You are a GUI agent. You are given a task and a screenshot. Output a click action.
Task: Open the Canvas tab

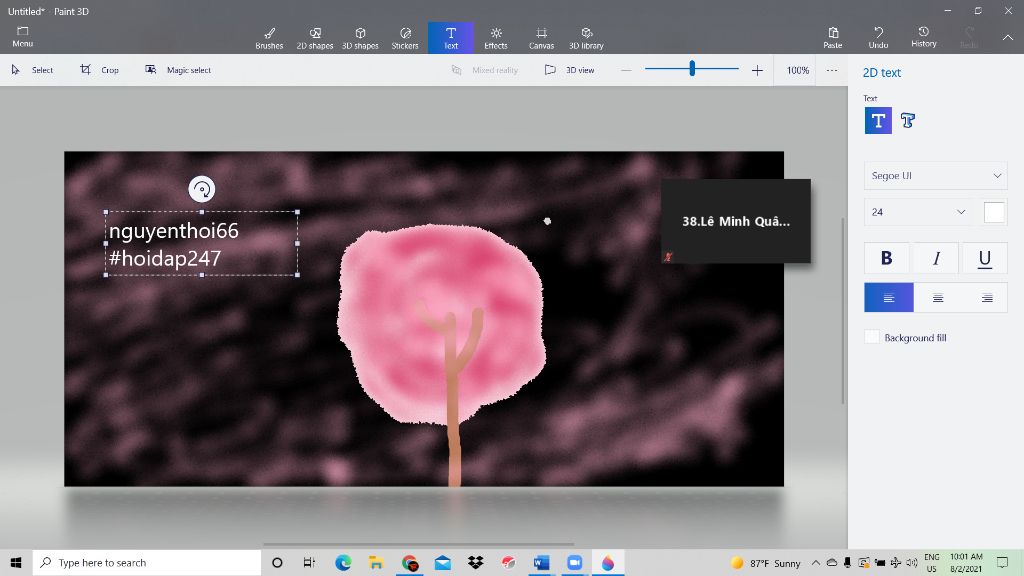click(541, 38)
